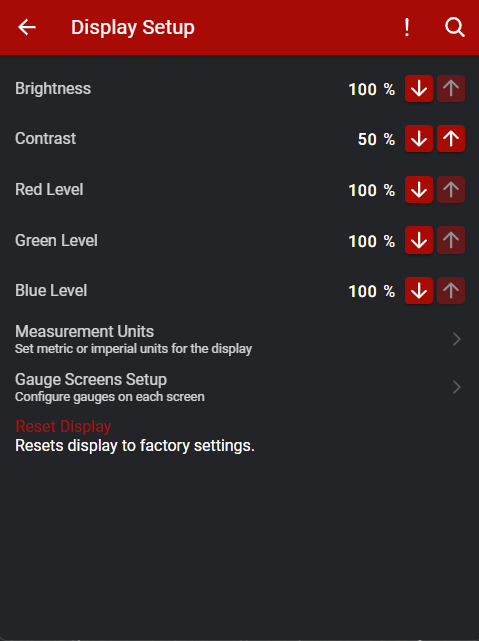
Task: Open Measurement Units settings
Action: (240, 339)
